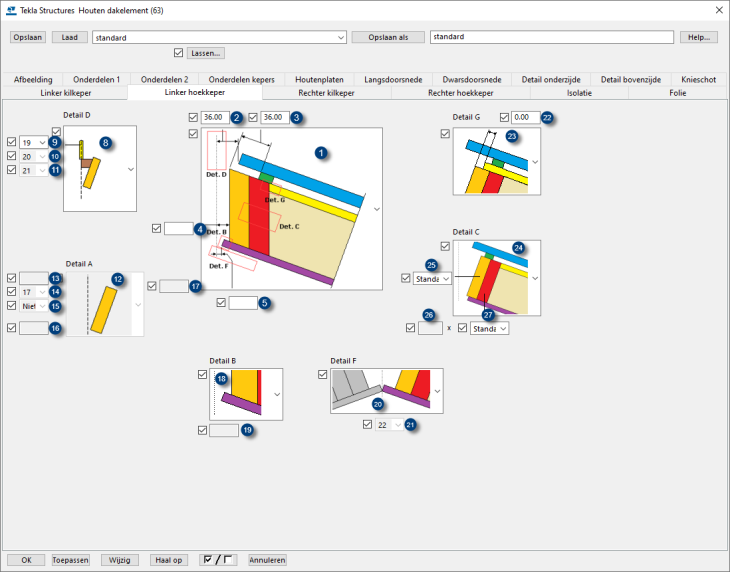Open the Dwarsdoorsnede tab
The image size is (730, 572).
pos(472,80)
